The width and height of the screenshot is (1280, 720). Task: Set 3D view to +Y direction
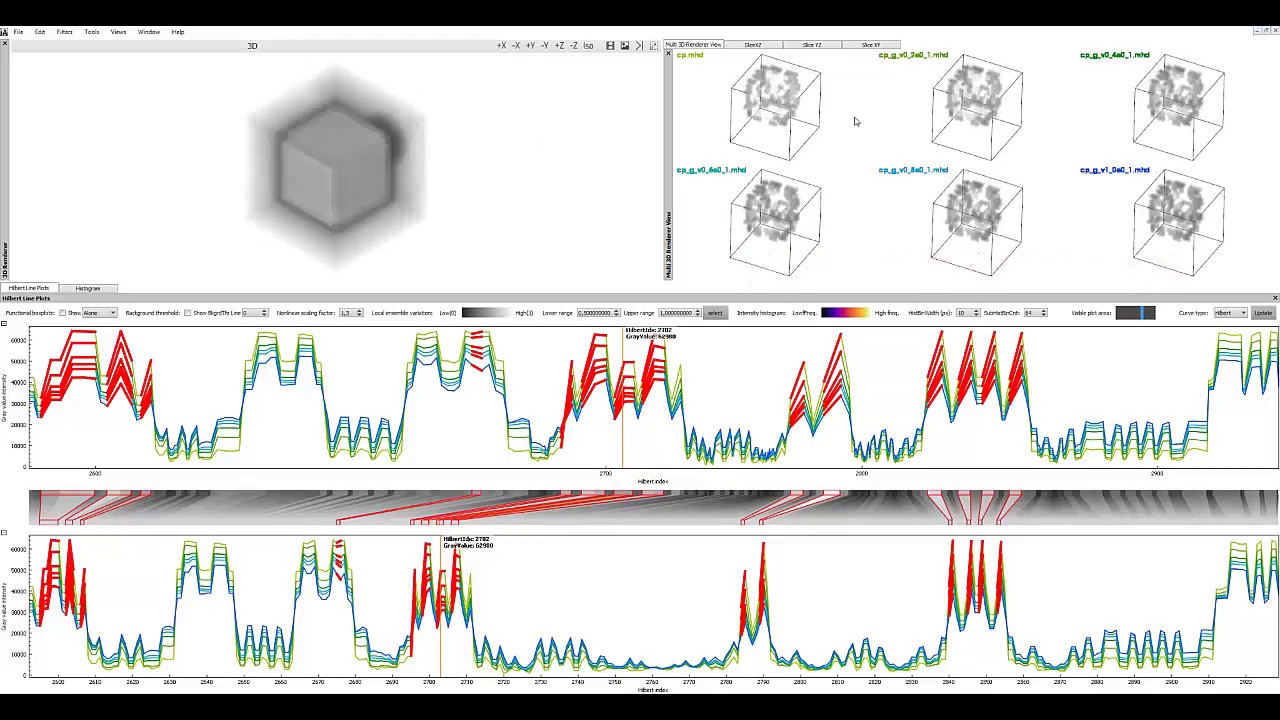530,45
